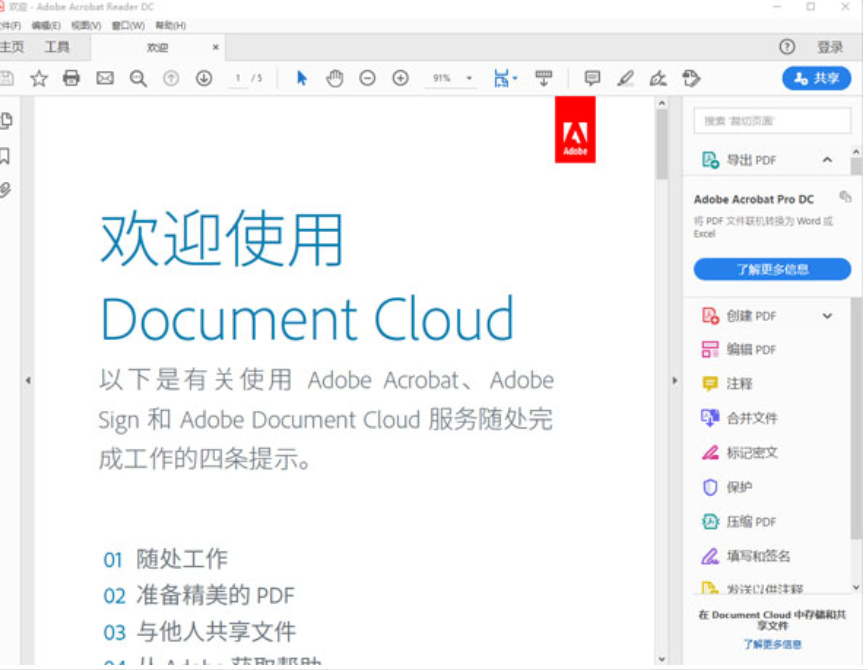Click the 02 准备精美的 PDF contents entry
The width and height of the screenshot is (868, 670).
(x=199, y=595)
